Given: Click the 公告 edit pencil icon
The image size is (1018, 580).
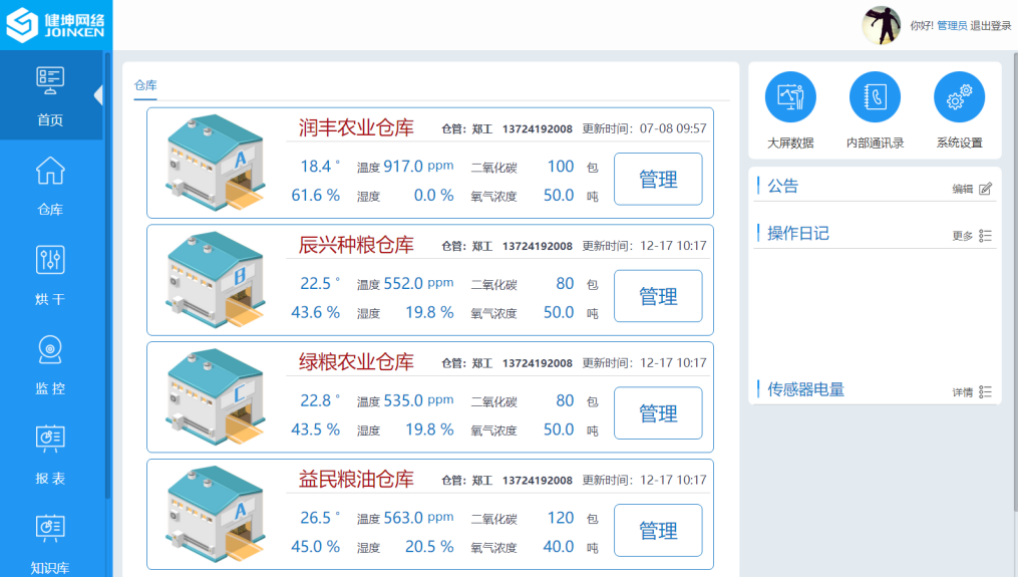Looking at the screenshot, I should click(x=985, y=188).
